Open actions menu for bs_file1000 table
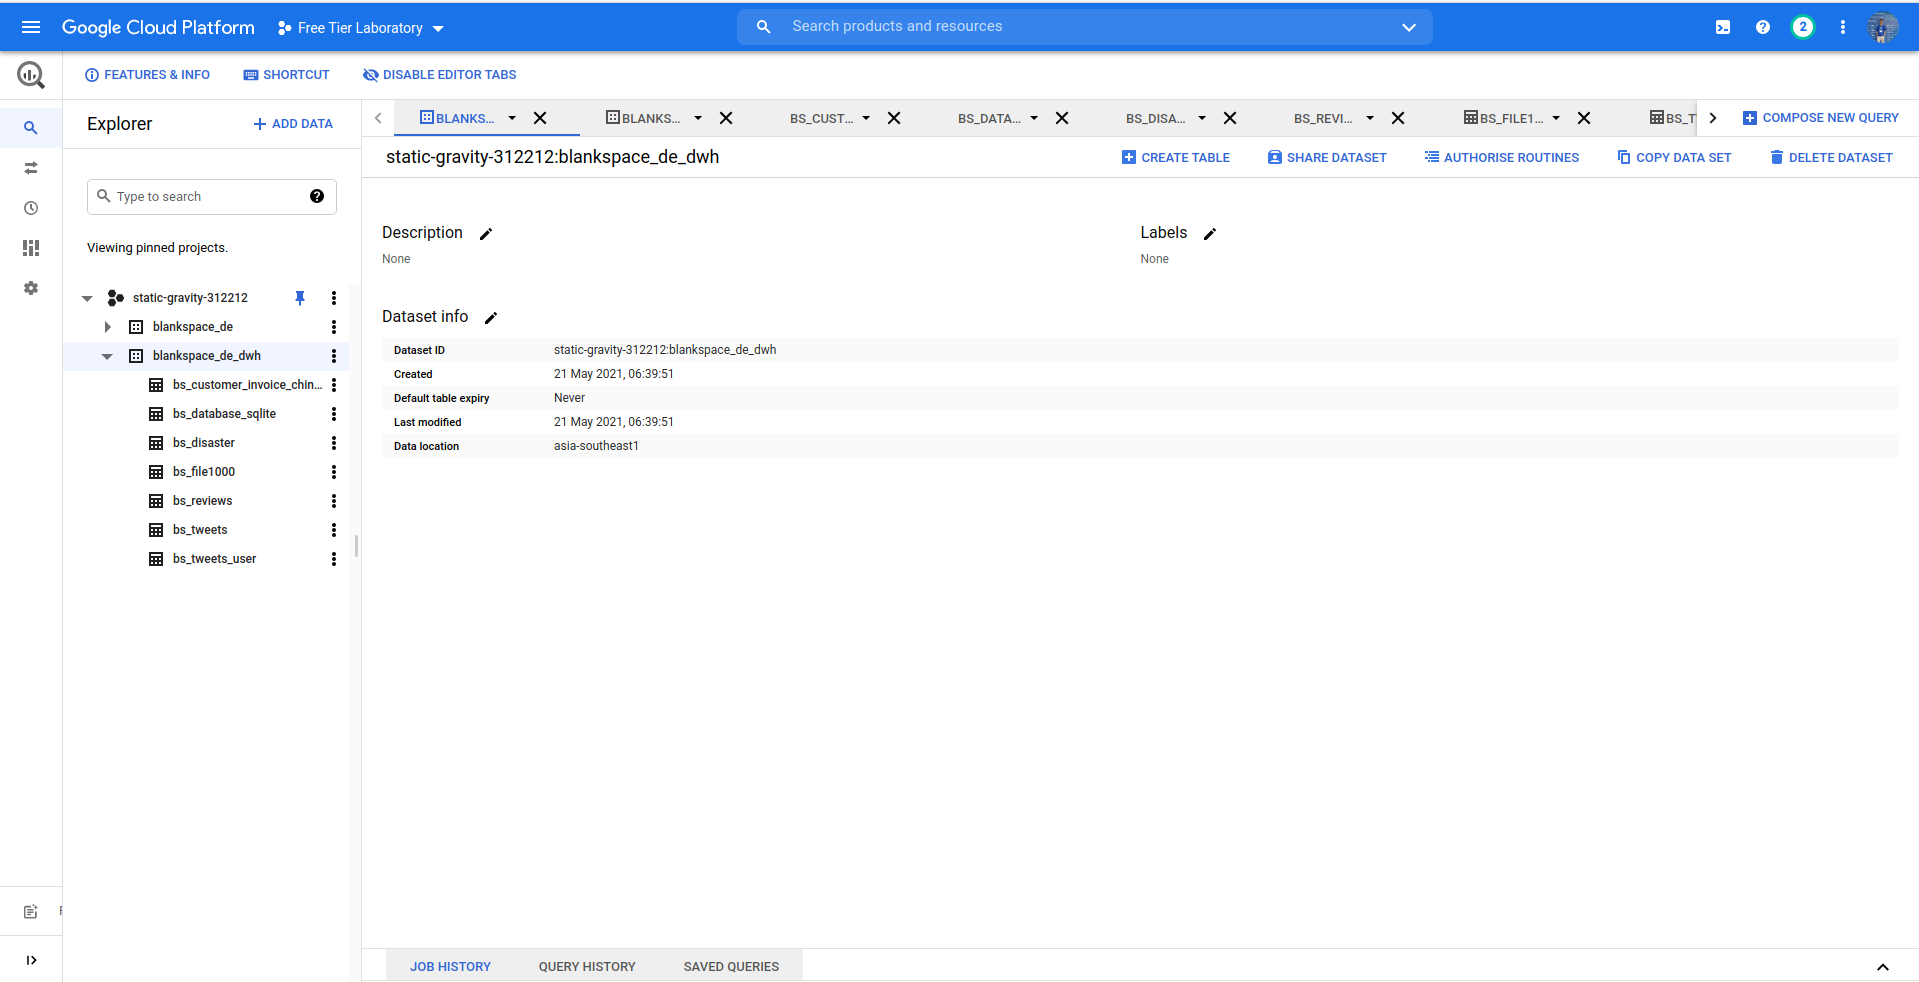The width and height of the screenshot is (1919, 982). point(334,472)
